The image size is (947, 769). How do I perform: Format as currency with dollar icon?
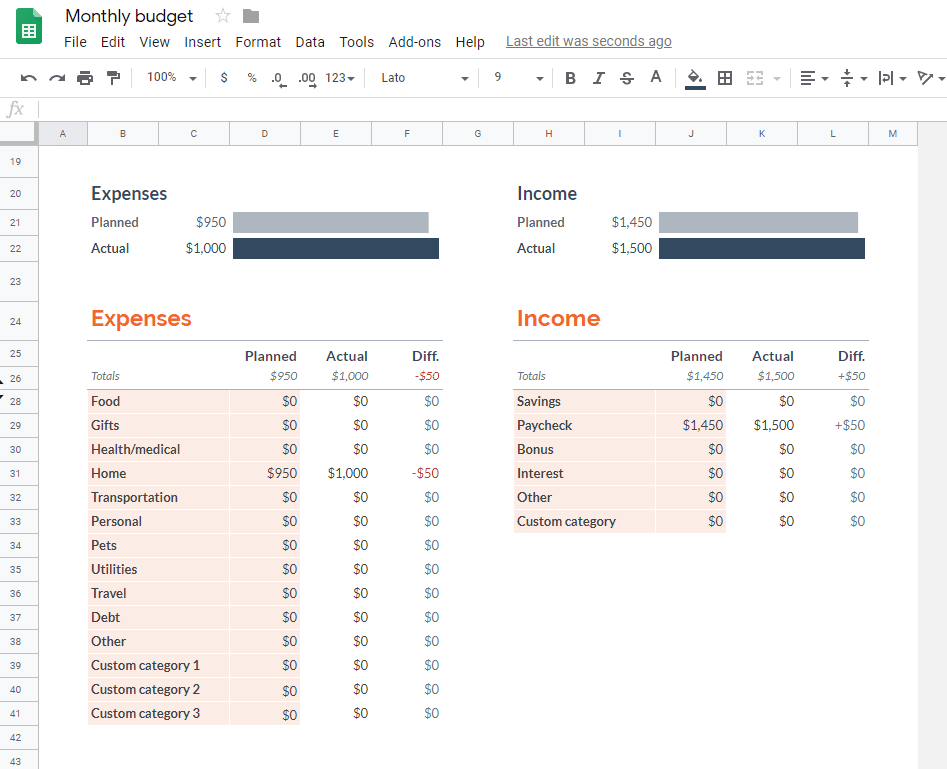pos(224,78)
